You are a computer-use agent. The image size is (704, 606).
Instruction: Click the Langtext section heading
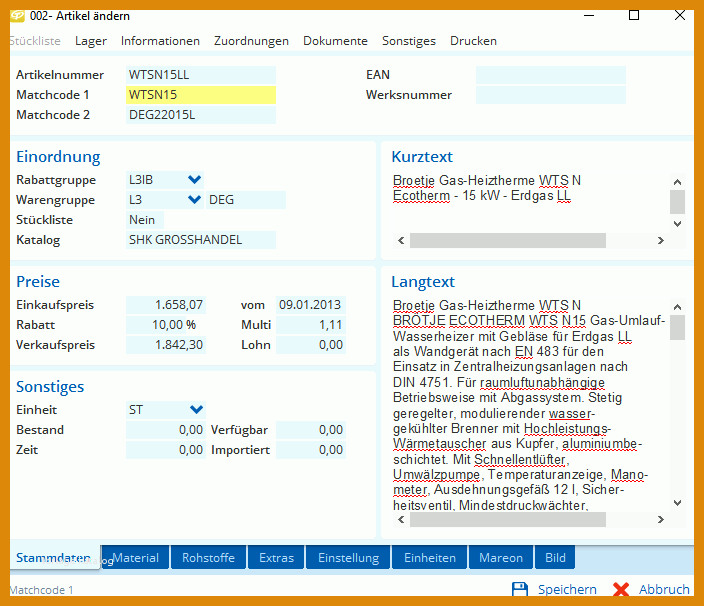pyautogui.click(x=423, y=281)
